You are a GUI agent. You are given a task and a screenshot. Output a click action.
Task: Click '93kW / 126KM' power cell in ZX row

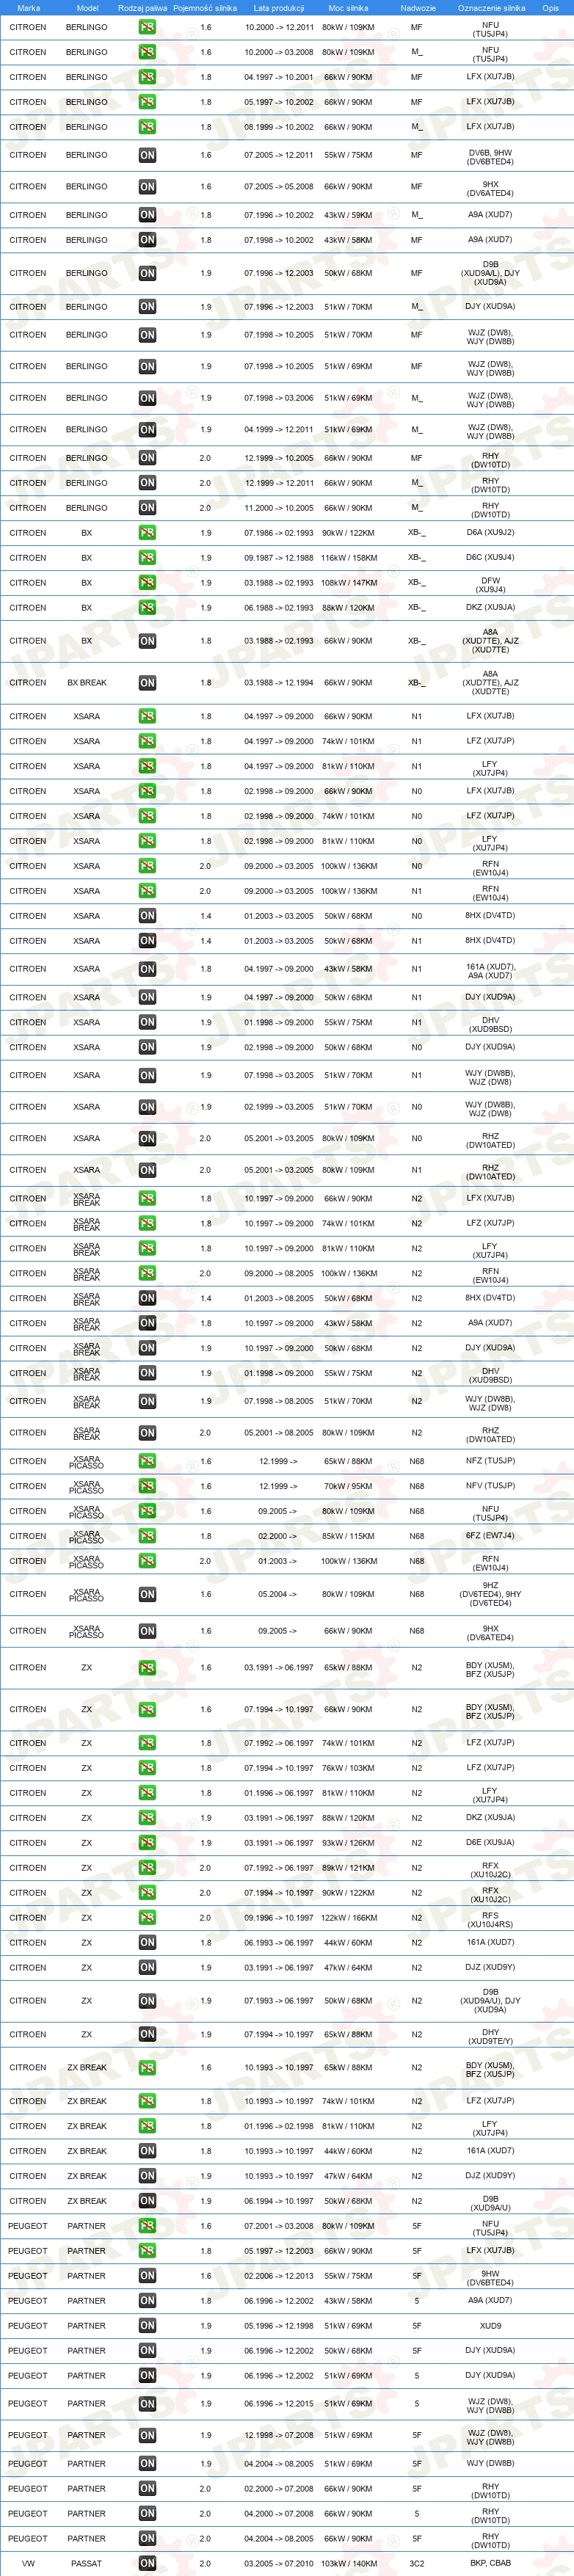[x=348, y=1843]
